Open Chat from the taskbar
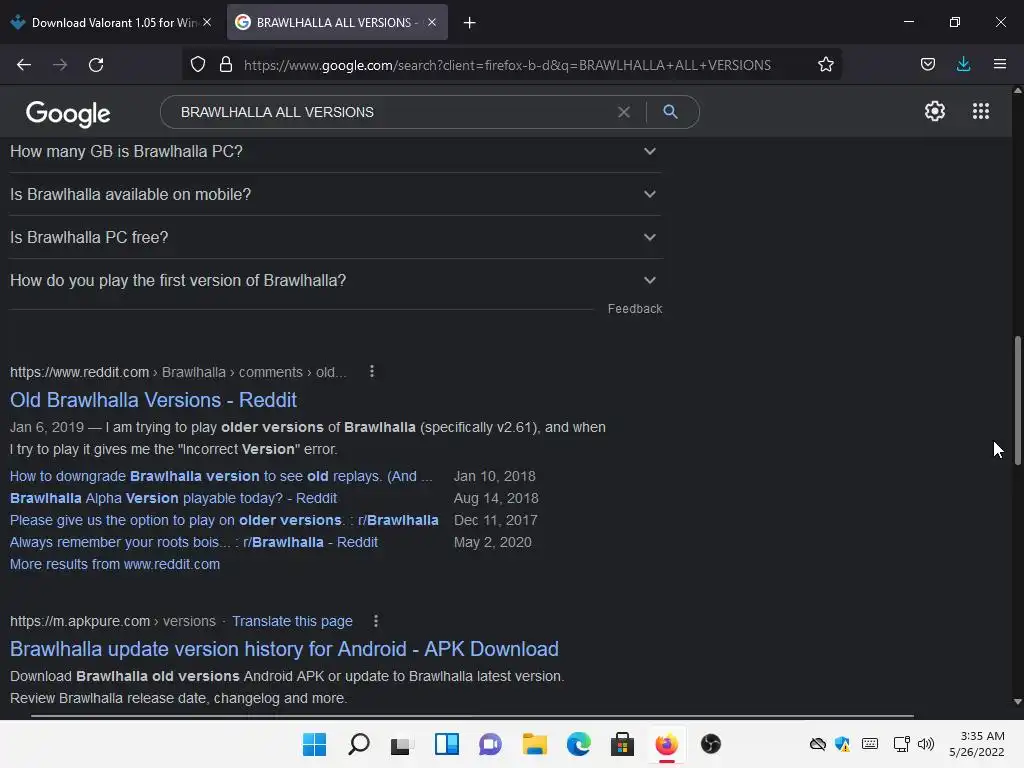The width and height of the screenshot is (1024, 768). click(490, 744)
